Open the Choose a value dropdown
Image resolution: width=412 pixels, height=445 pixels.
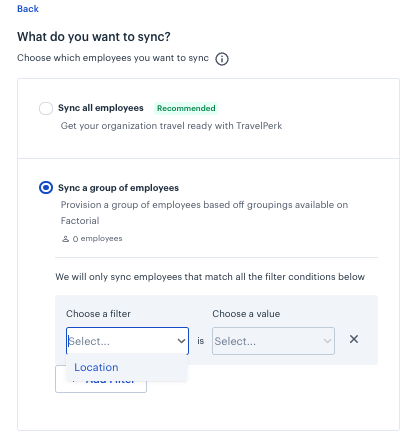[273, 341]
